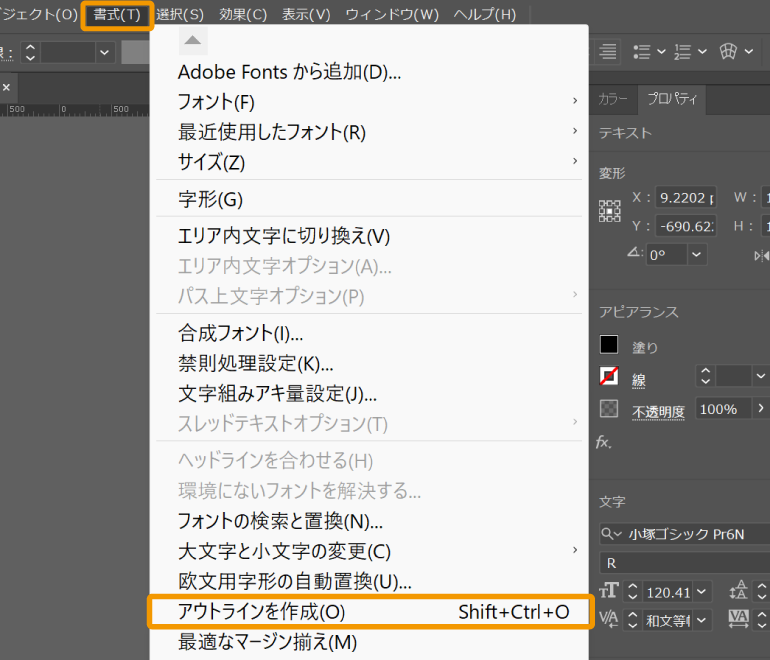The width and height of the screenshot is (770, 660).
Task: Click the leading icon
Action: point(739,590)
